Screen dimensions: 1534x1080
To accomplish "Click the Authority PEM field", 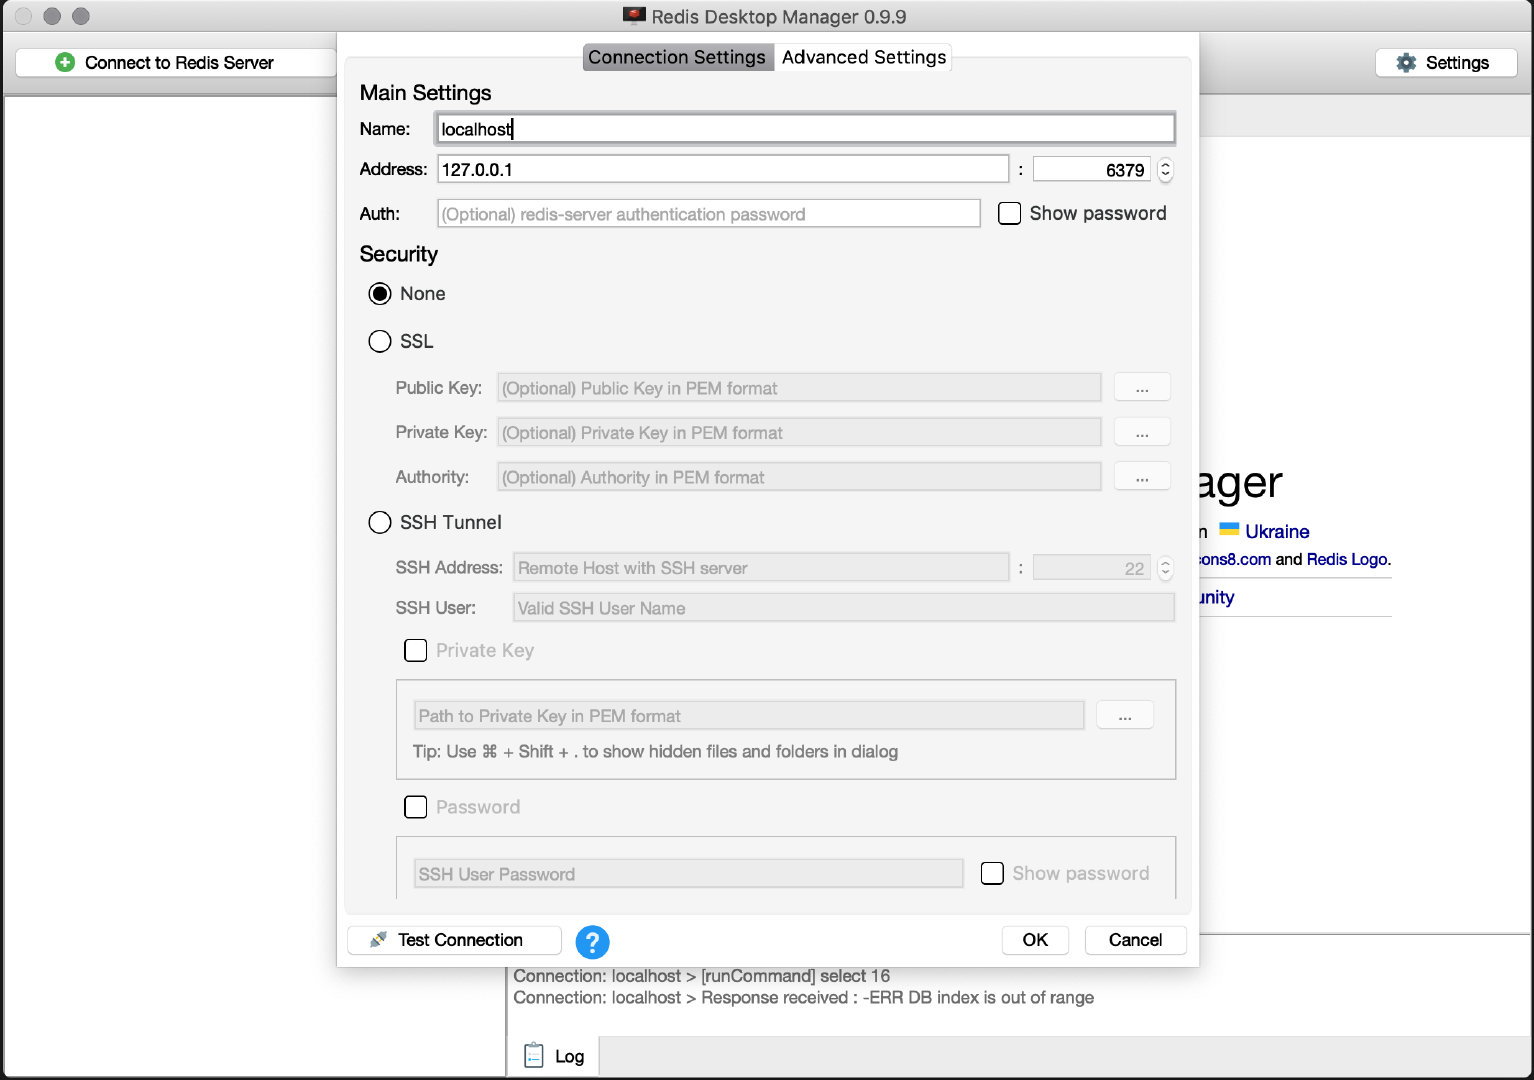I will click(x=799, y=478).
